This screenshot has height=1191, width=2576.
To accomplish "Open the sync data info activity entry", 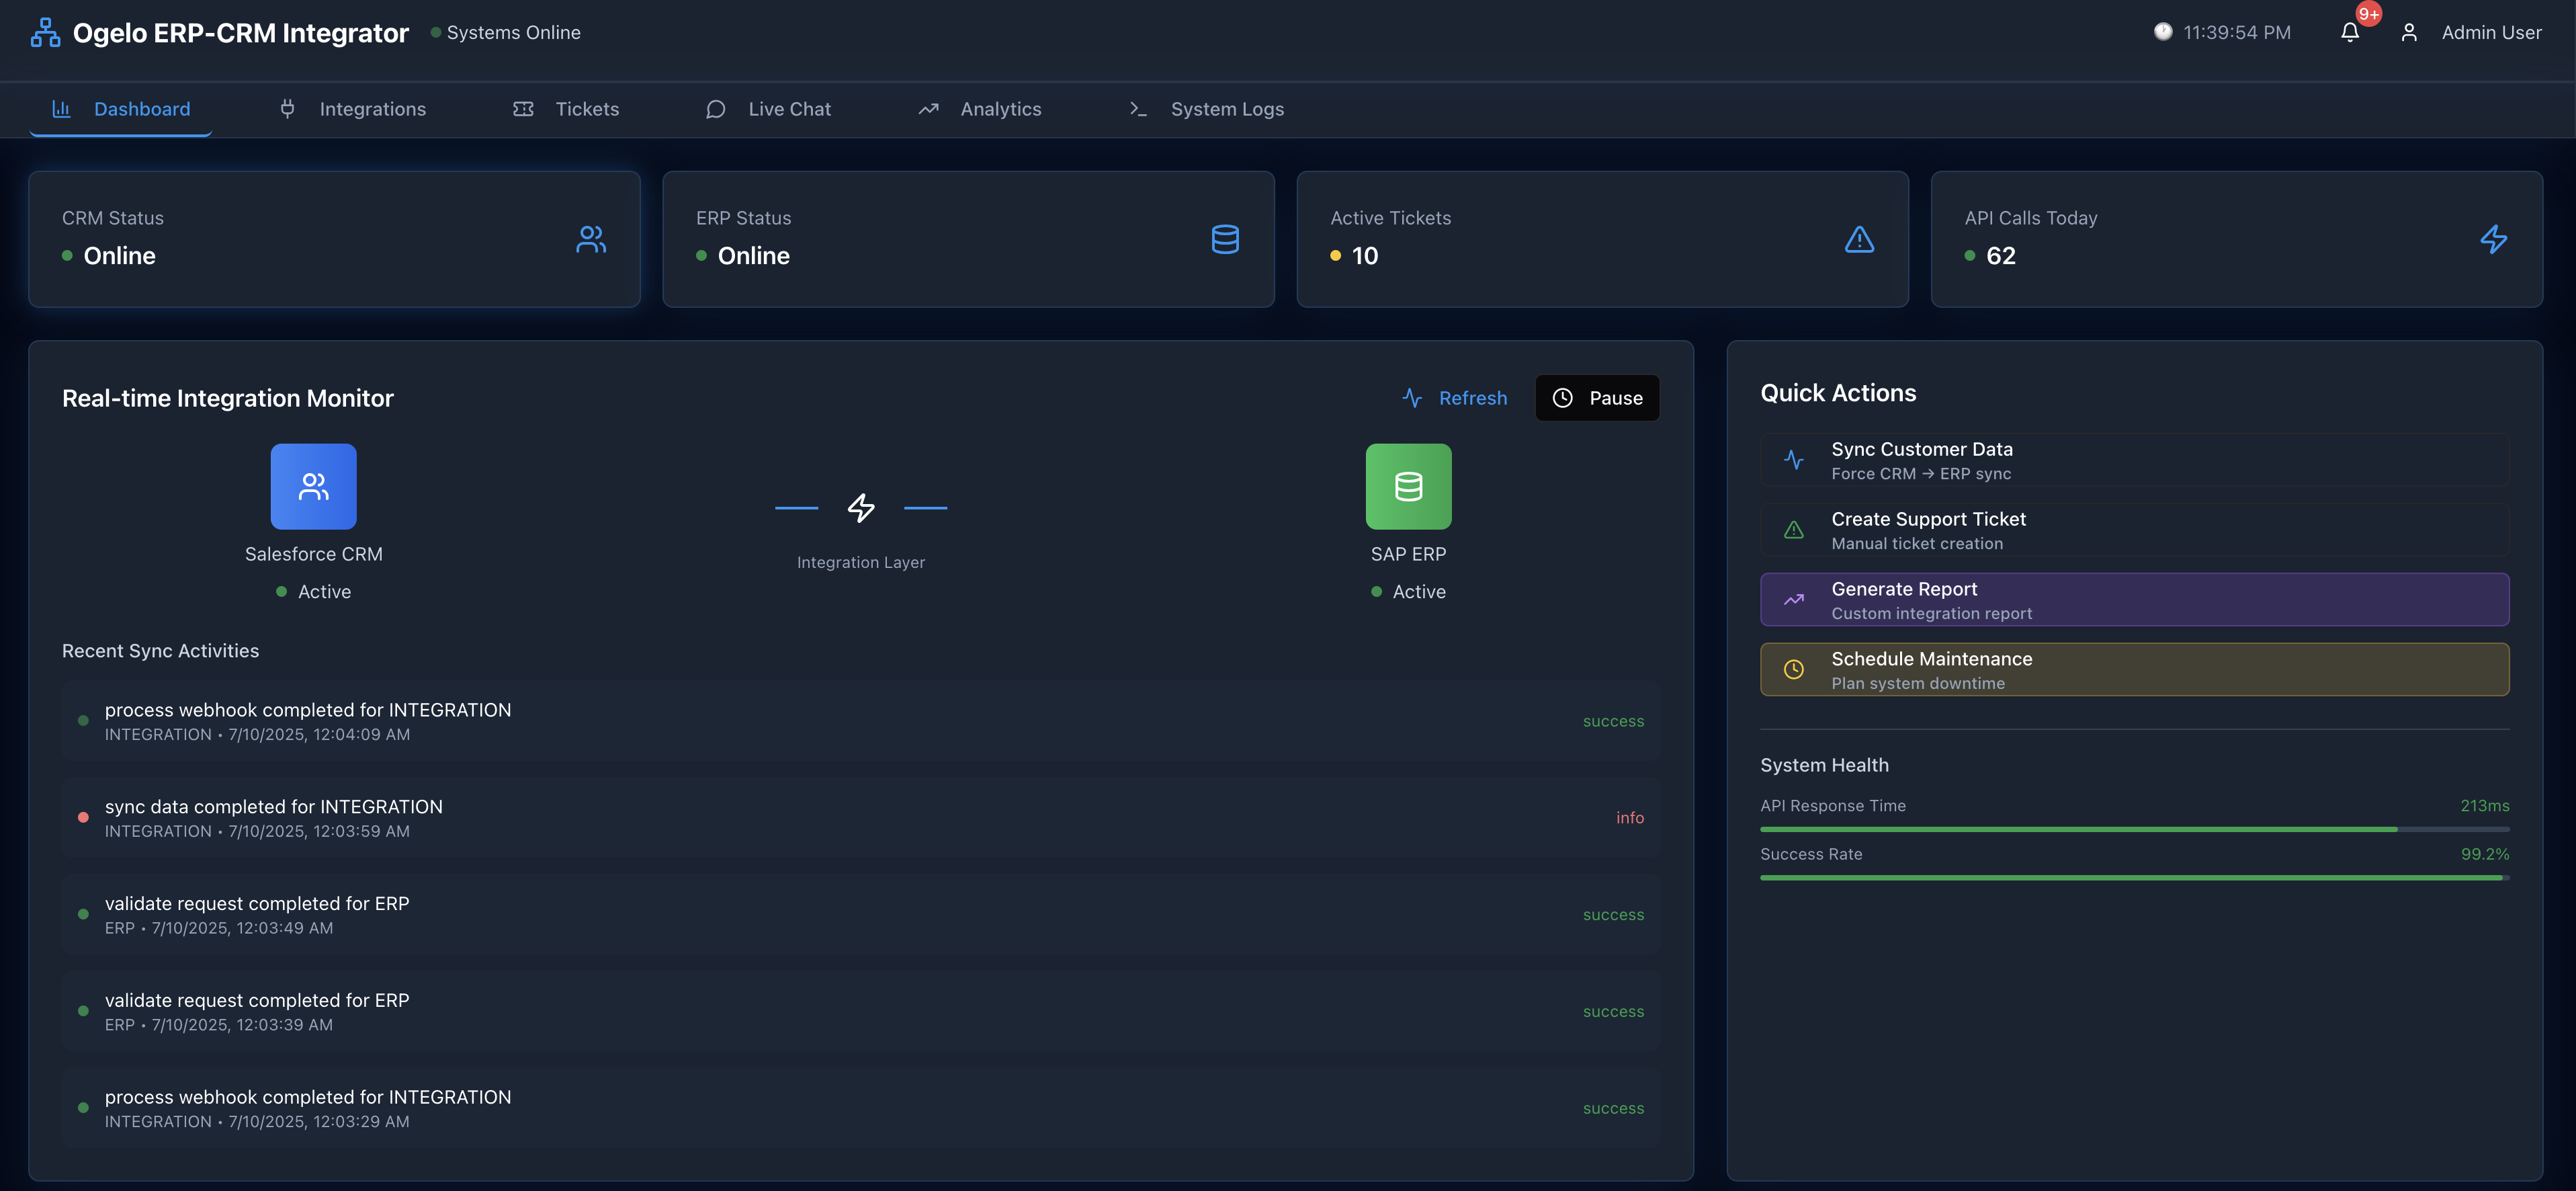I will (x=860, y=818).
